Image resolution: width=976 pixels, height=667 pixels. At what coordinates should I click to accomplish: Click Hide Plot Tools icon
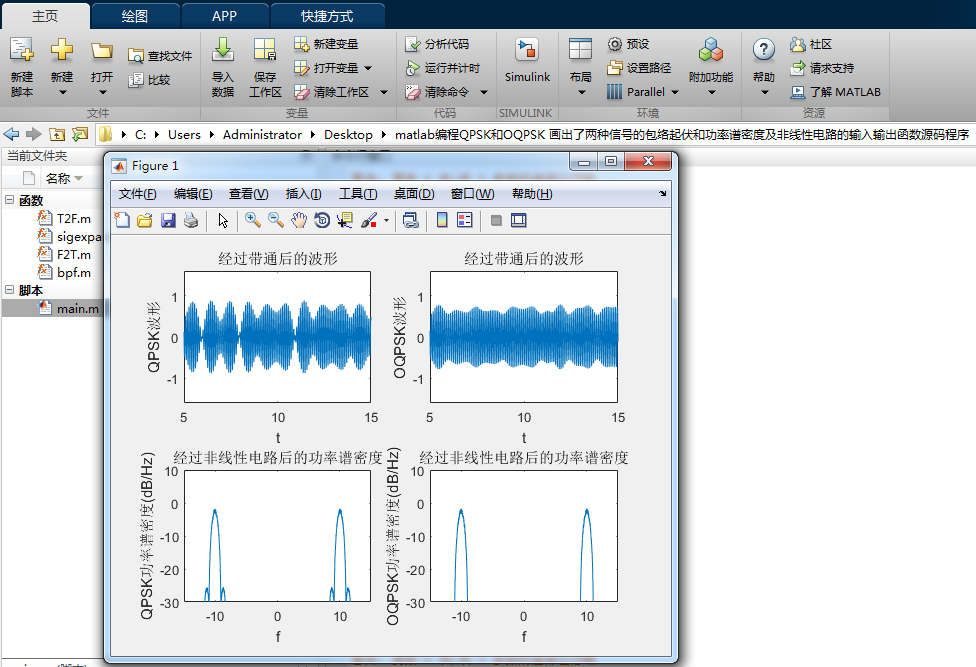point(496,220)
